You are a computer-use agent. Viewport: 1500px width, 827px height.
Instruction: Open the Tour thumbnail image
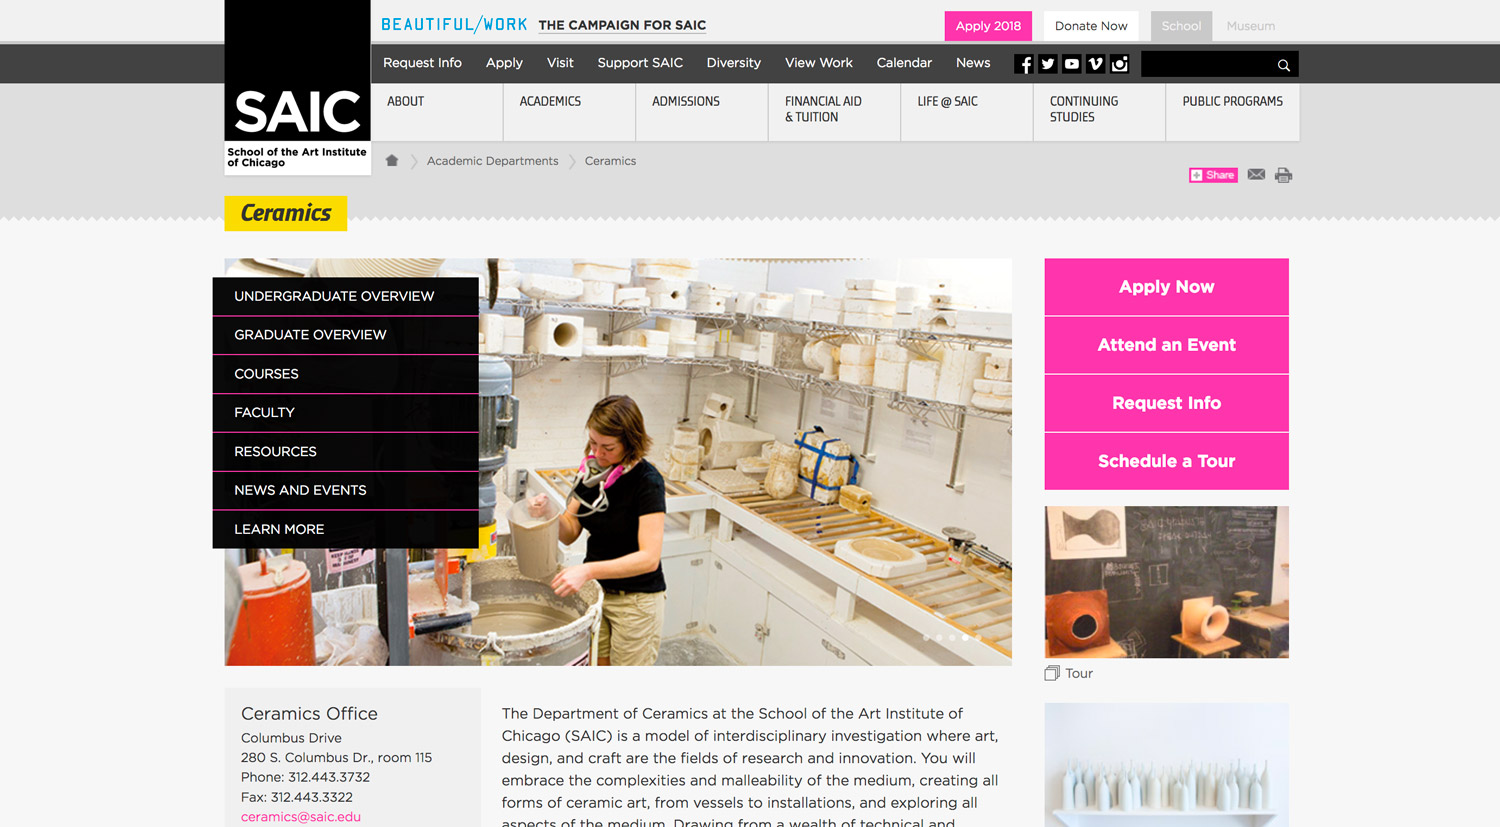click(x=1166, y=582)
